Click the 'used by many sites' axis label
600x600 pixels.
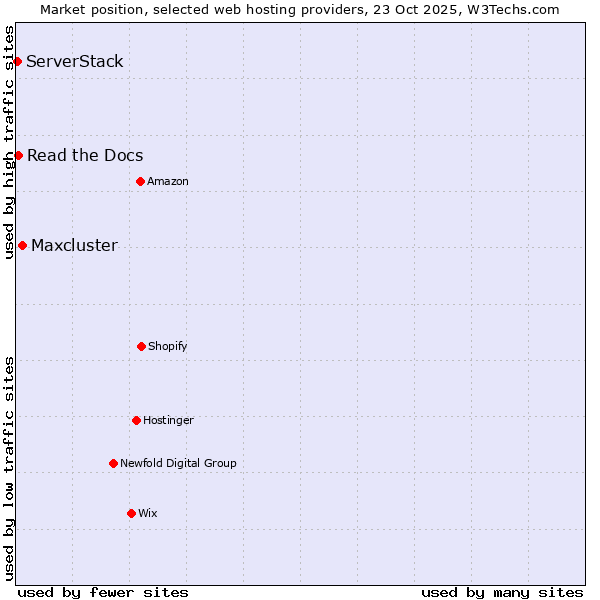pos(502,592)
